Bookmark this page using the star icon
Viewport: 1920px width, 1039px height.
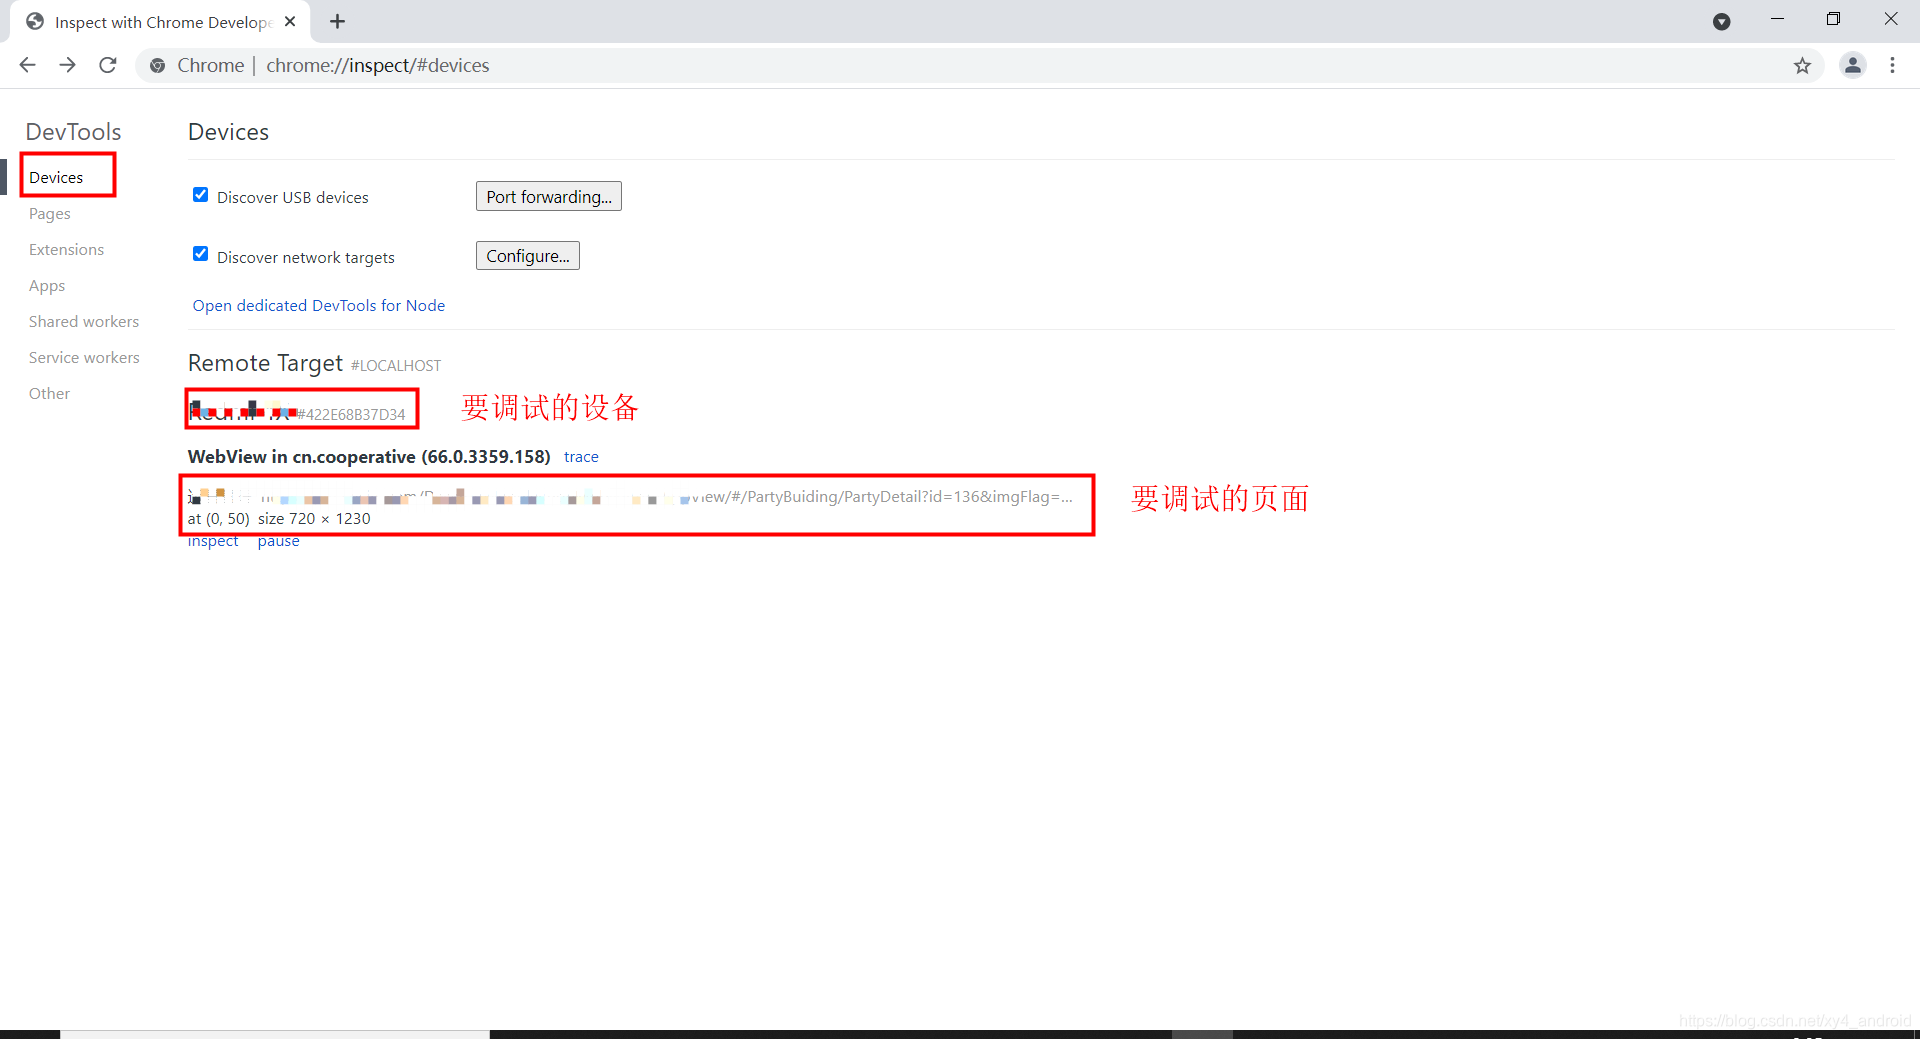point(1803,66)
